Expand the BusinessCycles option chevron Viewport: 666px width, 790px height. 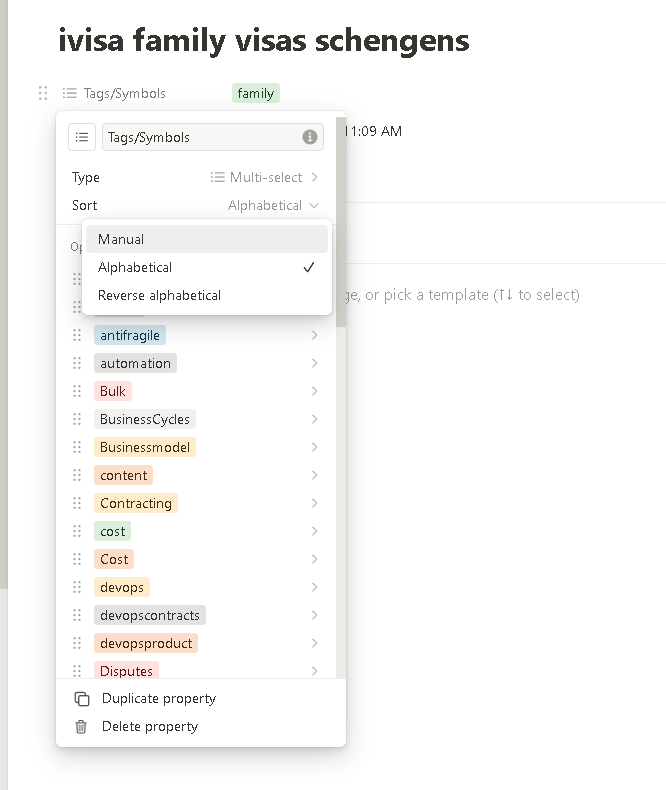(314, 419)
